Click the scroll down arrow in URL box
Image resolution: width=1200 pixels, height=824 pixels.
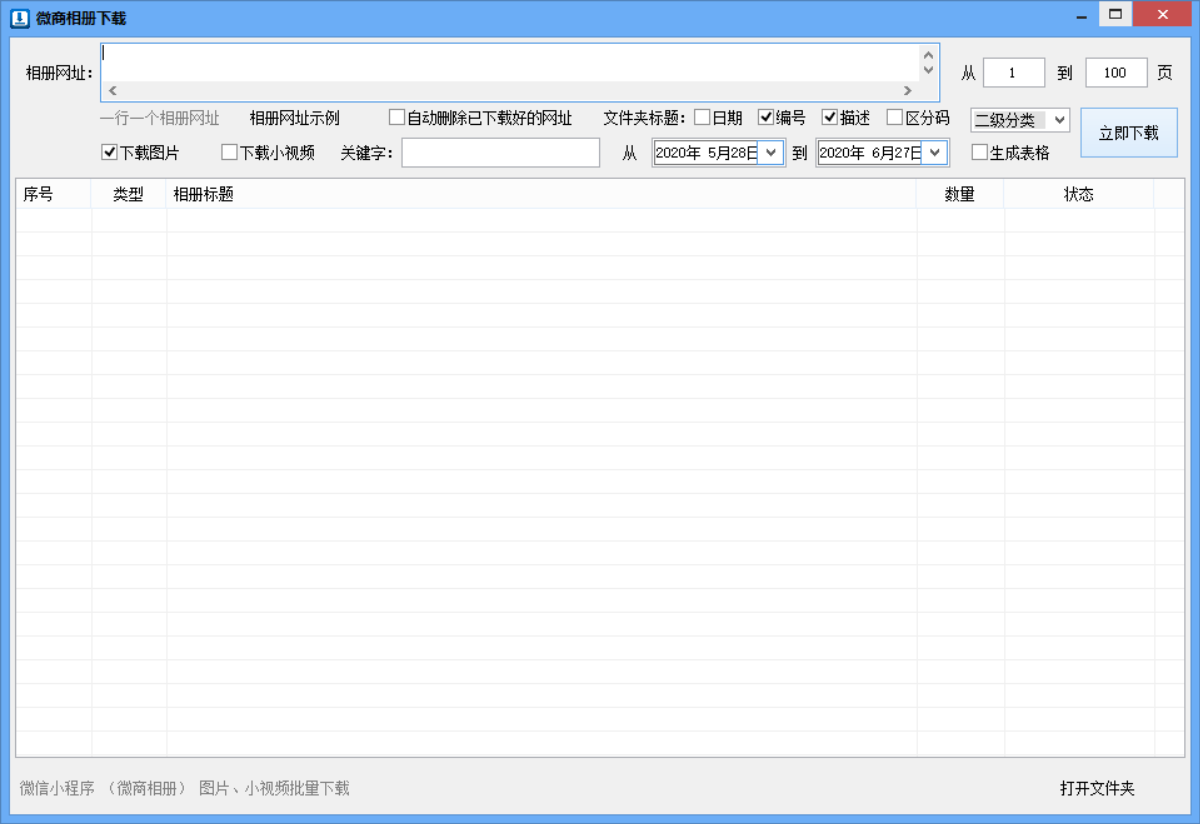[x=929, y=70]
